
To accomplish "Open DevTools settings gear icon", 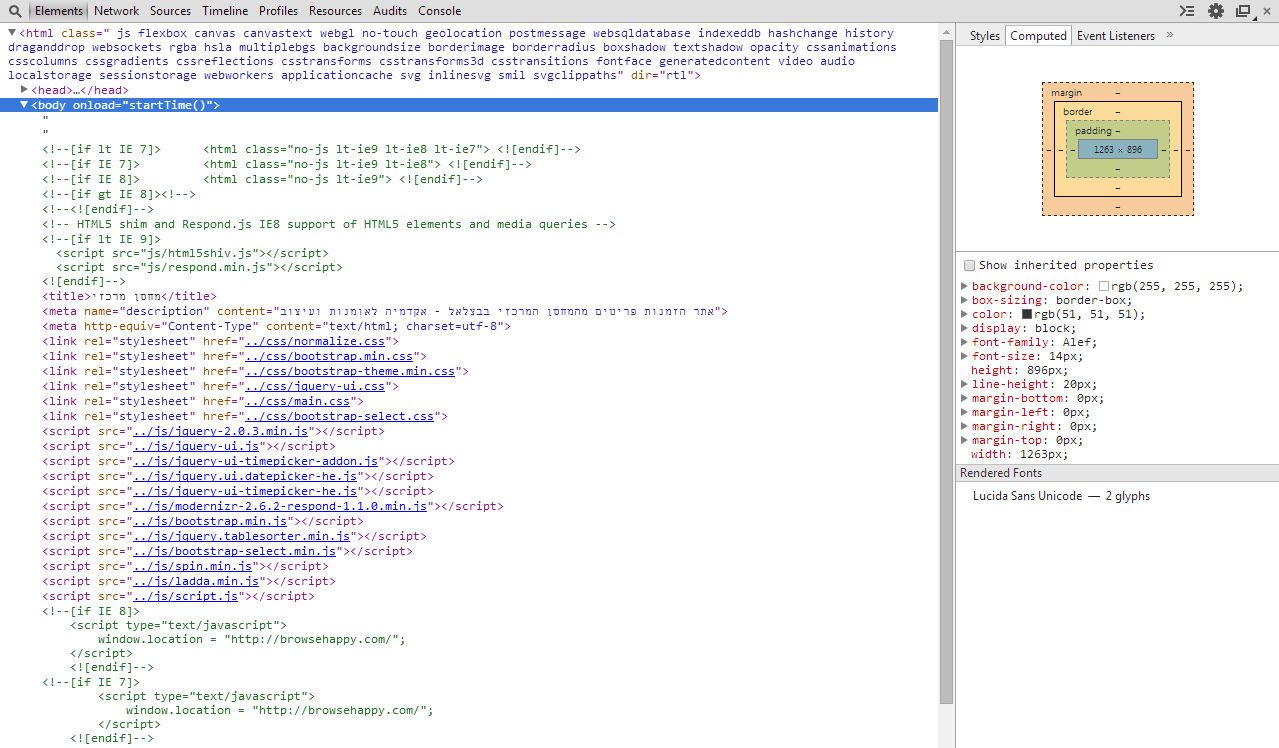I will click(1216, 11).
